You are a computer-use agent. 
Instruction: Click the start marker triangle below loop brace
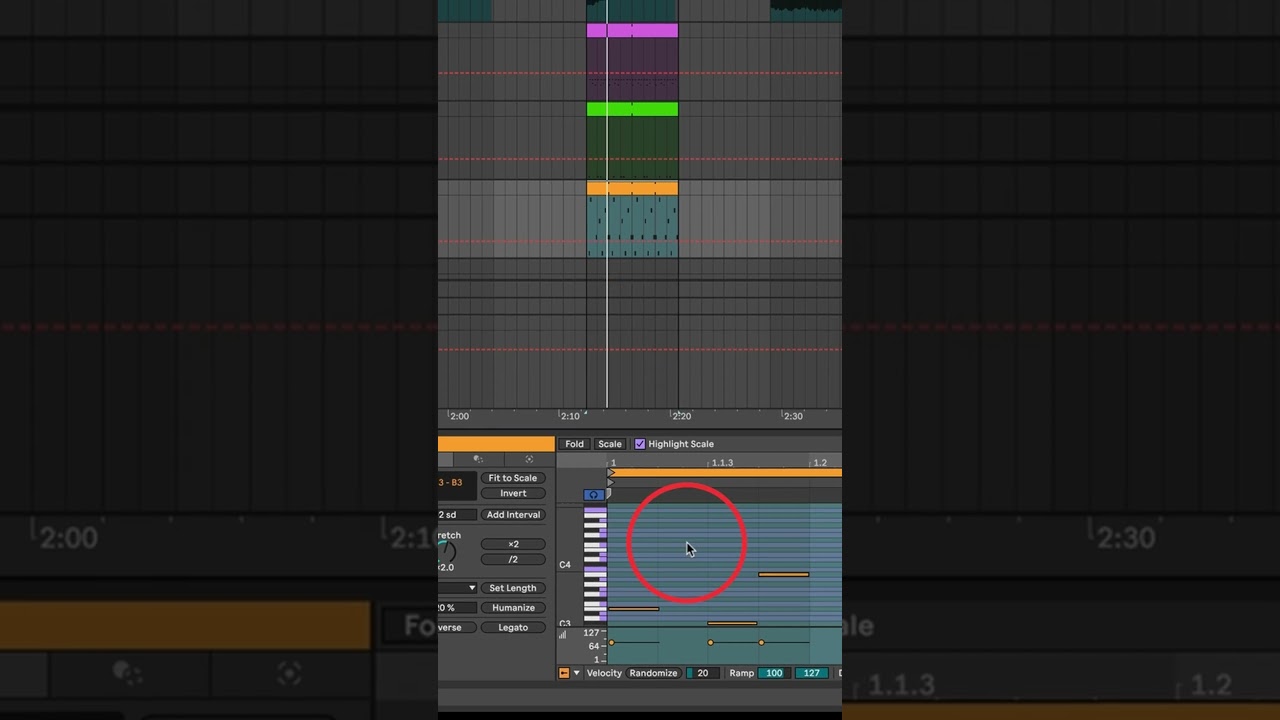click(611, 482)
